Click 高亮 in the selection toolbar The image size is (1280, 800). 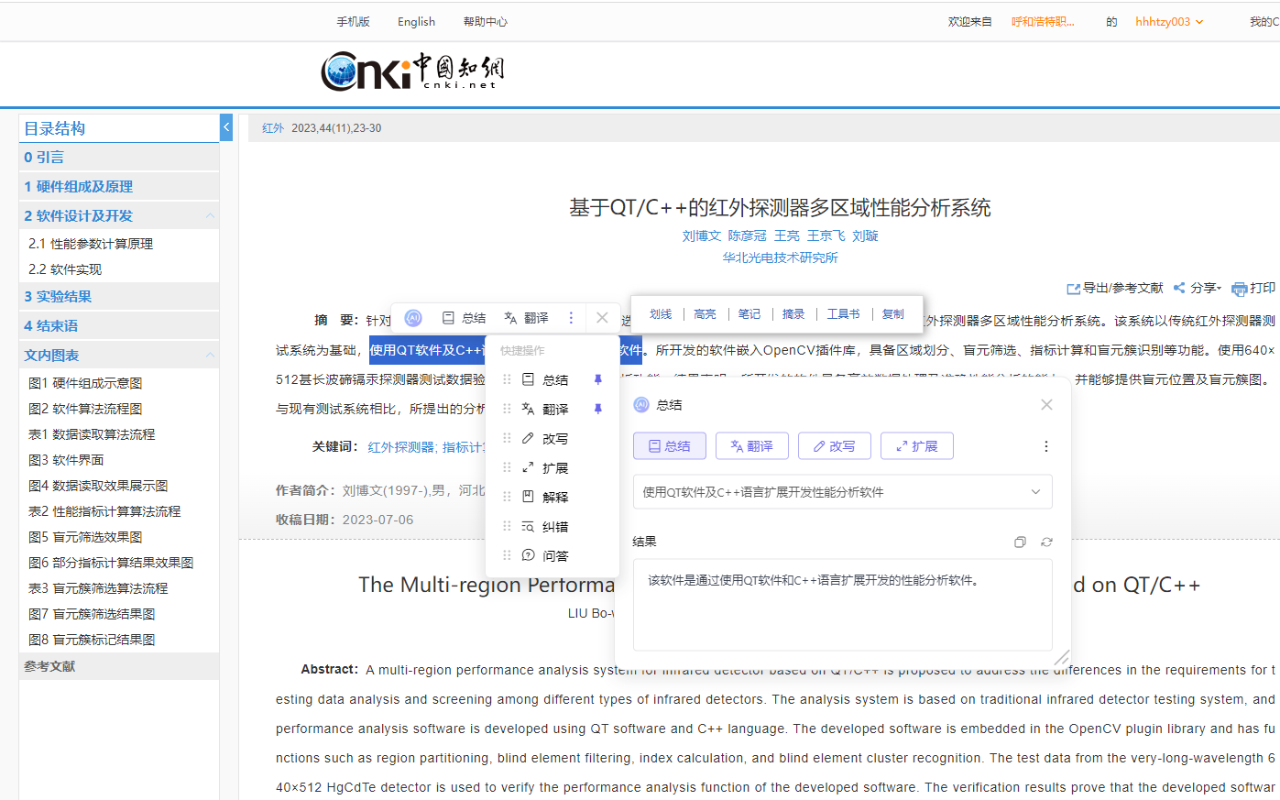coord(705,314)
